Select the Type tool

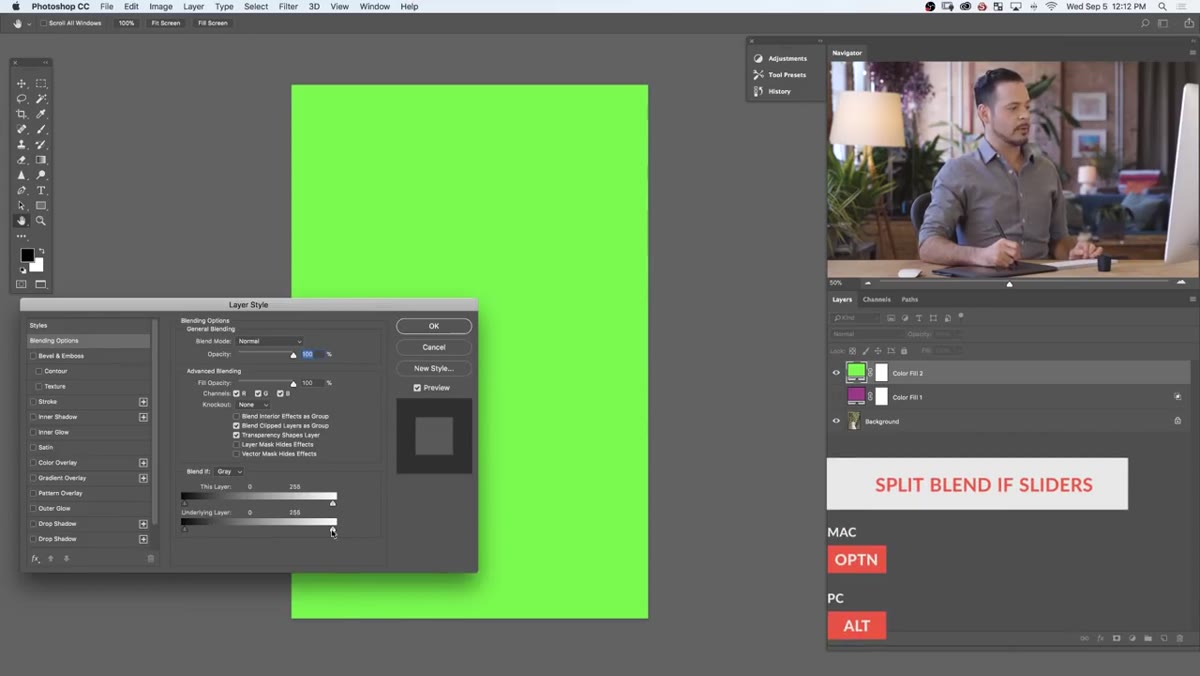41,190
